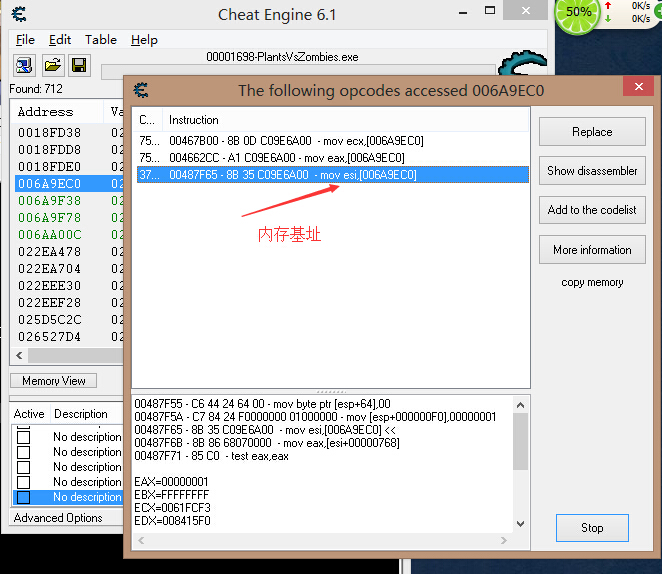Open the select process icon

coord(24,65)
